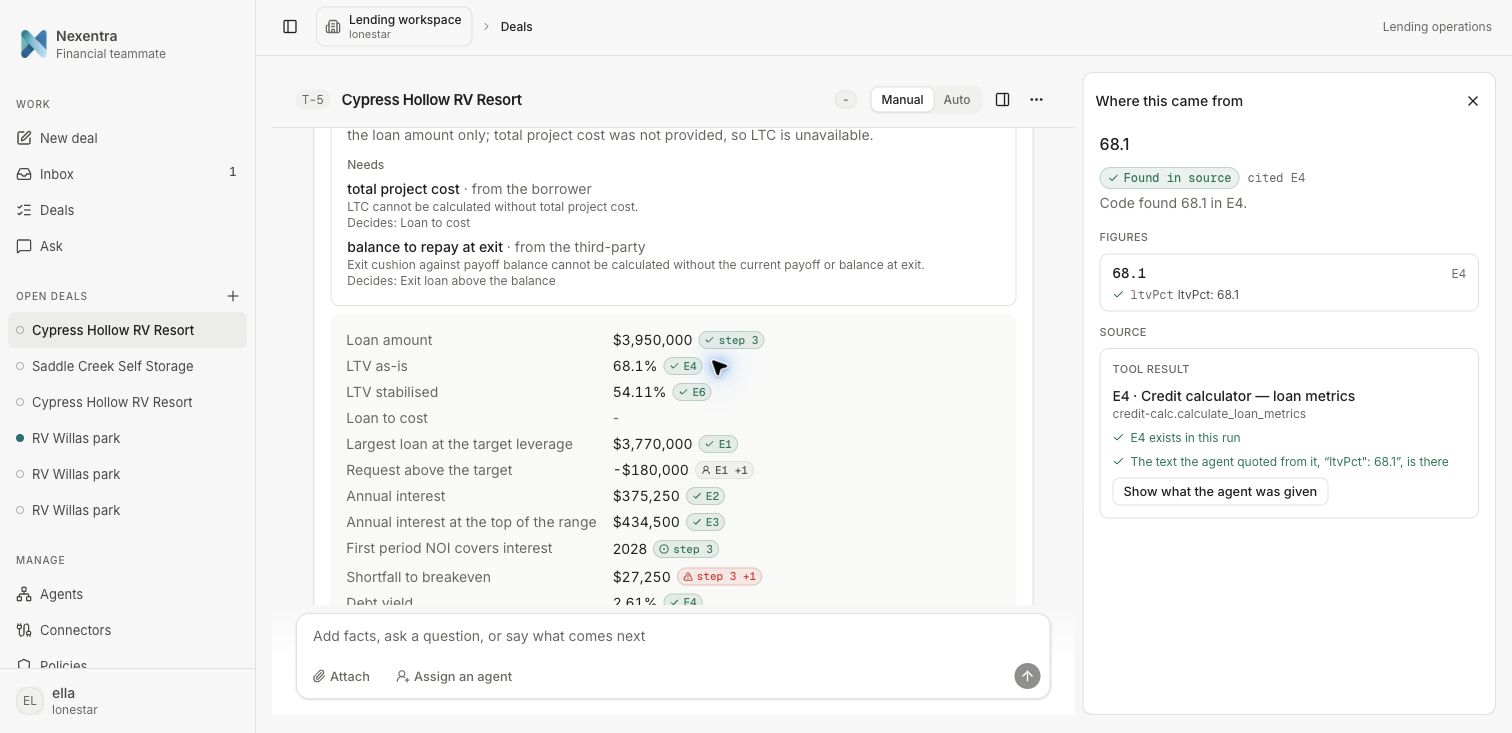Open E3 citation for top of range interest
The height and width of the screenshot is (733, 1512).
pyautogui.click(x=706, y=522)
